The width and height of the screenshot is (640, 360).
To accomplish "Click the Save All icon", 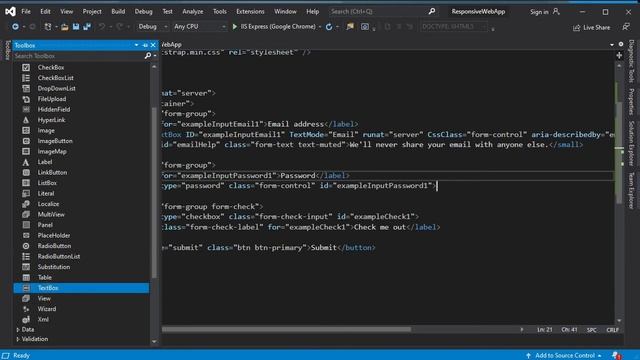I will coord(87,27).
